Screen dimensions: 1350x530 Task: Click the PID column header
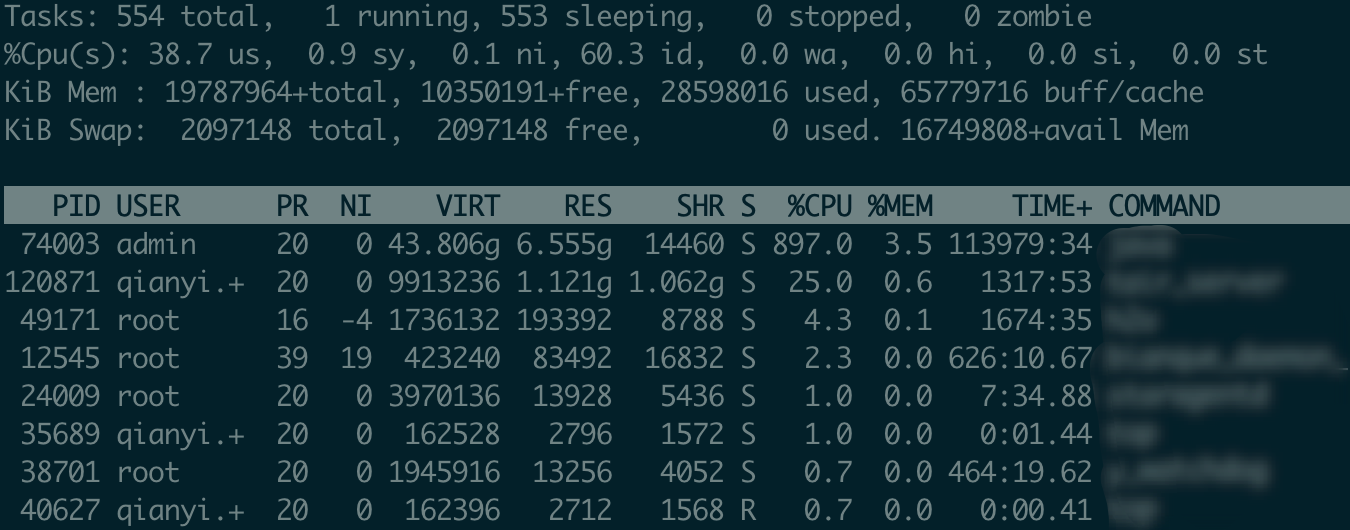pyautogui.click(x=76, y=207)
